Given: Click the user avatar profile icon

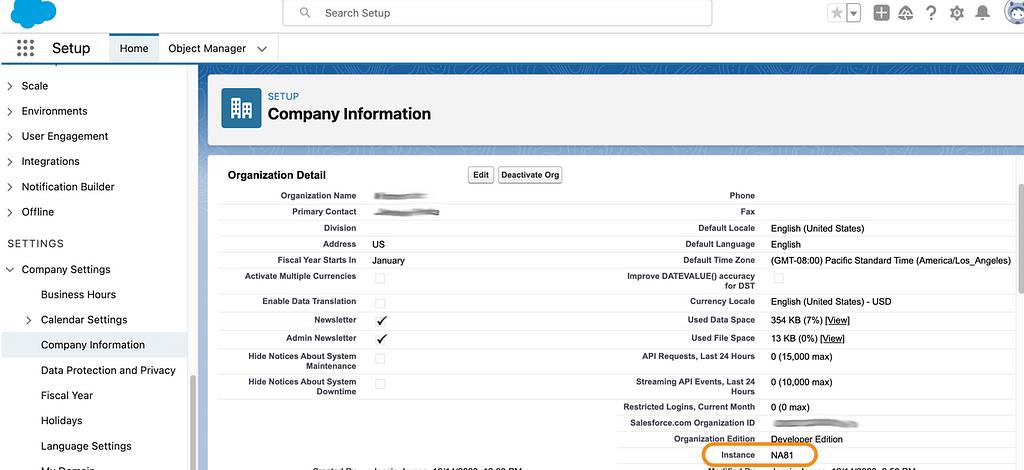Looking at the screenshot, I should point(1012,13).
